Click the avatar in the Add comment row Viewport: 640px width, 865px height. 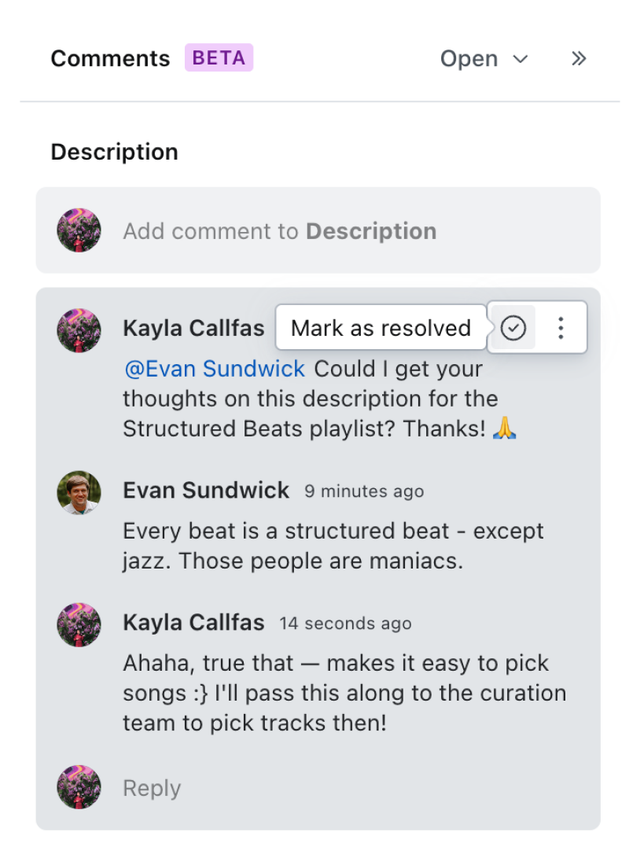click(79, 230)
